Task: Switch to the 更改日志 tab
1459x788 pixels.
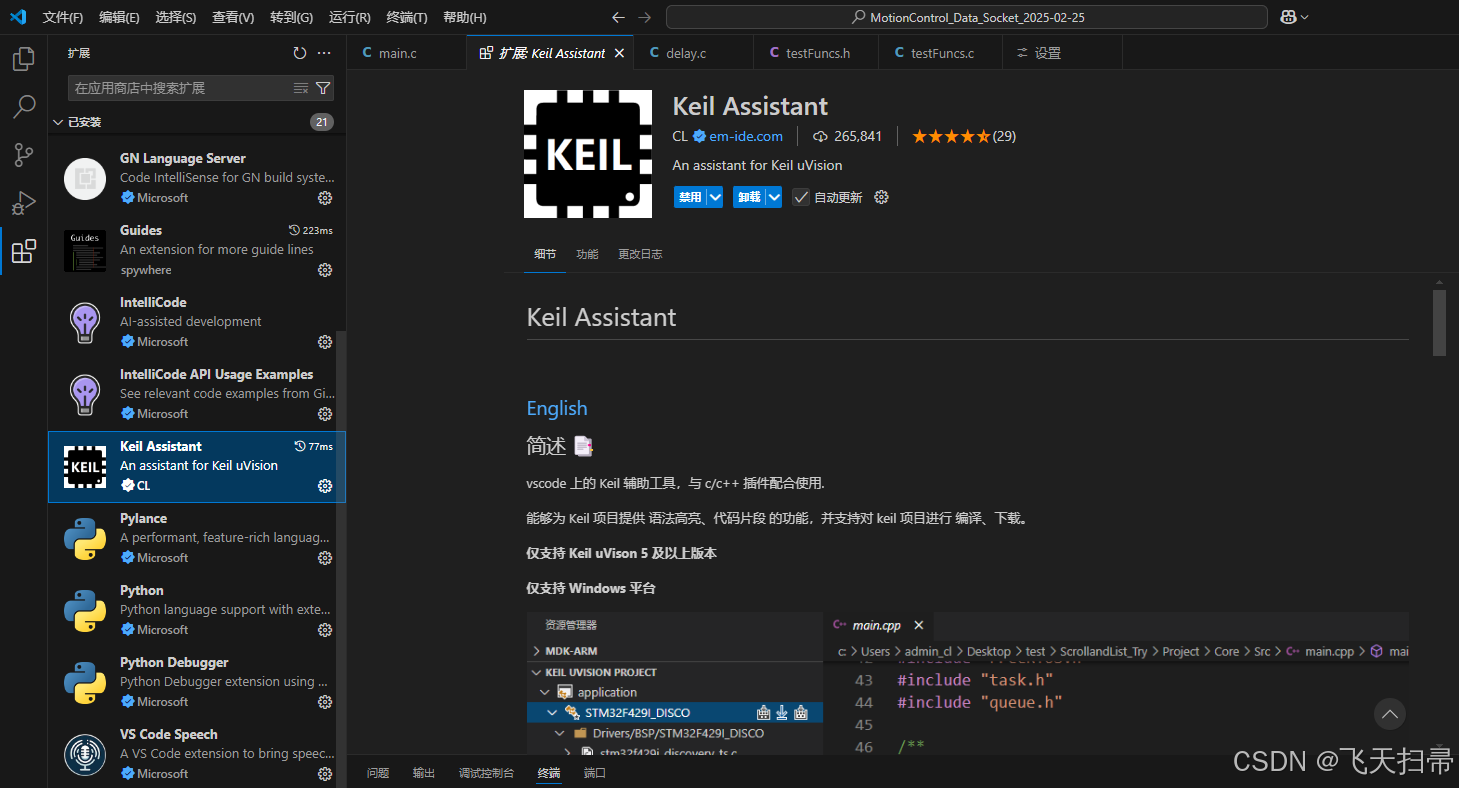Action: coord(640,254)
